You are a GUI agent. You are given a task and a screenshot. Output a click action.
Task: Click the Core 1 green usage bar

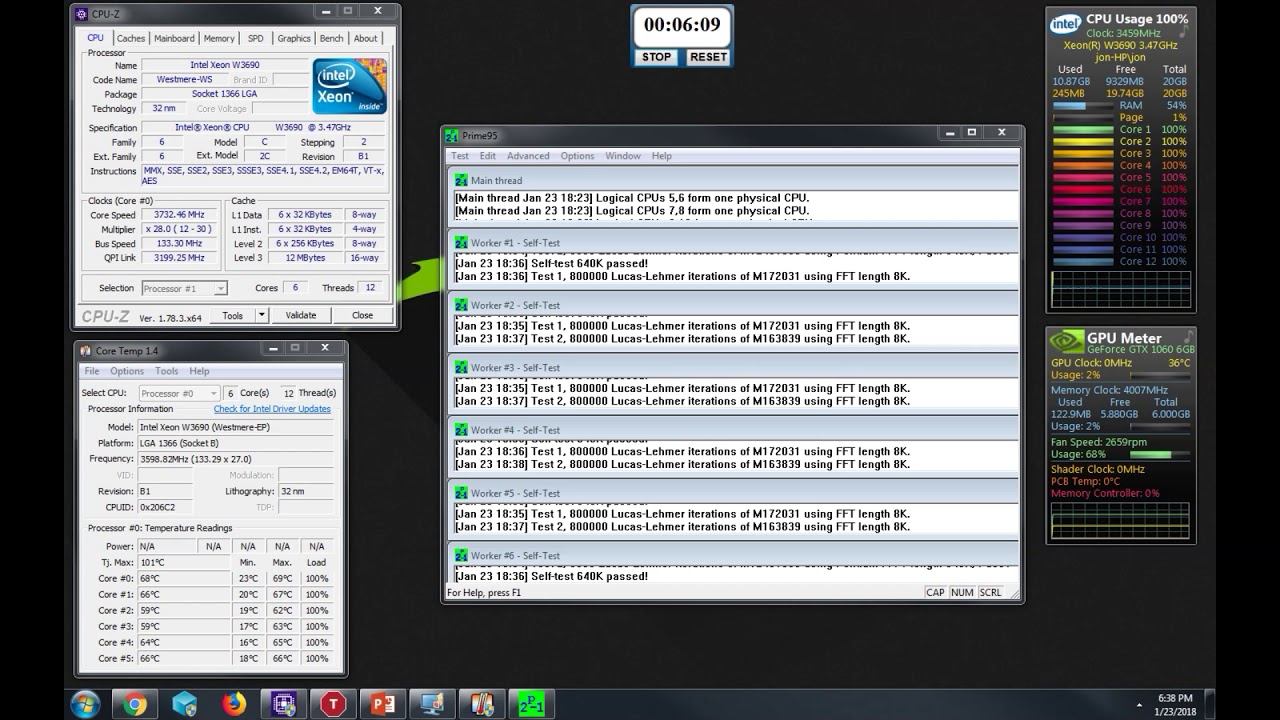click(x=1083, y=129)
